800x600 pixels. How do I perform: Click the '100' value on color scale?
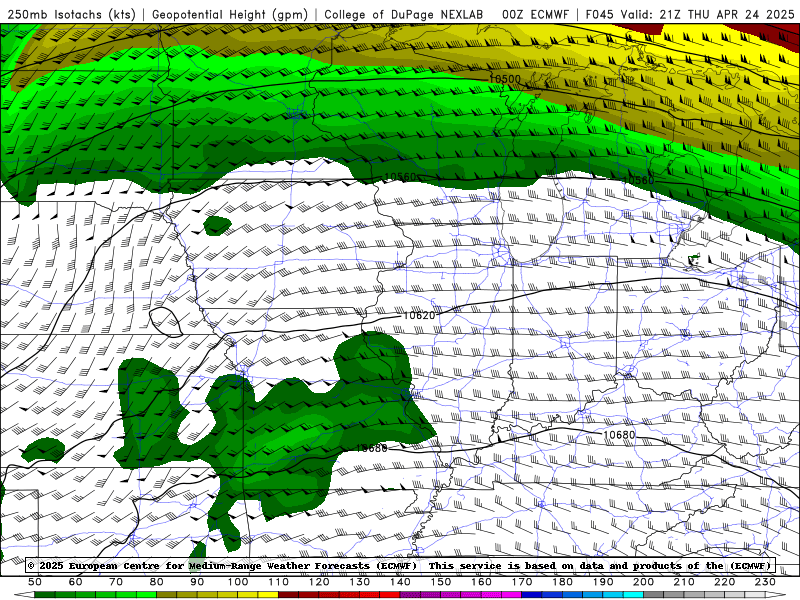pyautogui.click(x=238, y=582)
